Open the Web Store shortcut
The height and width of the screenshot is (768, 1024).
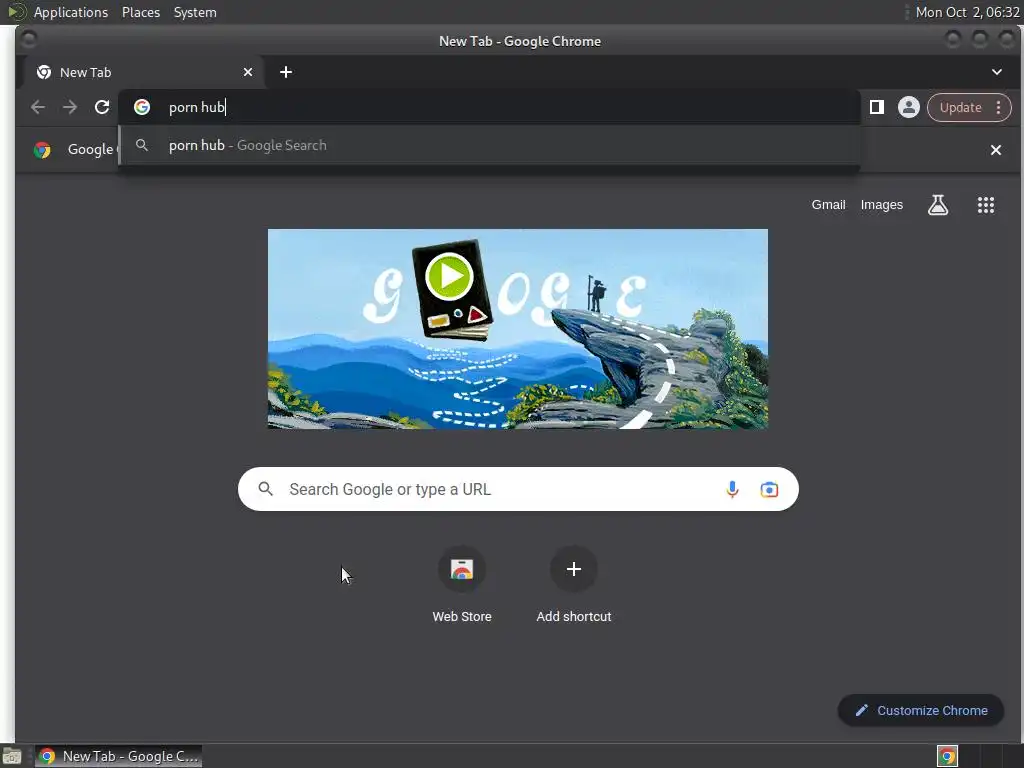(x=462, y=584)
